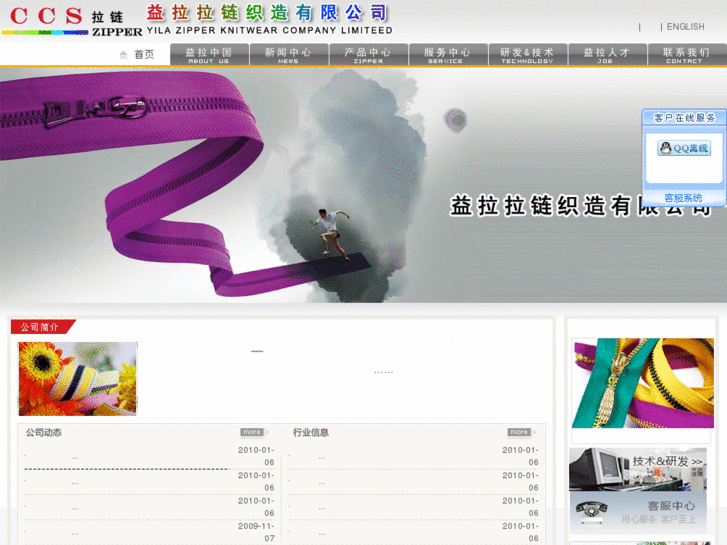Click the CCS Zipper logo
This screenshot has width=727, height=545.
click(72, 21)
